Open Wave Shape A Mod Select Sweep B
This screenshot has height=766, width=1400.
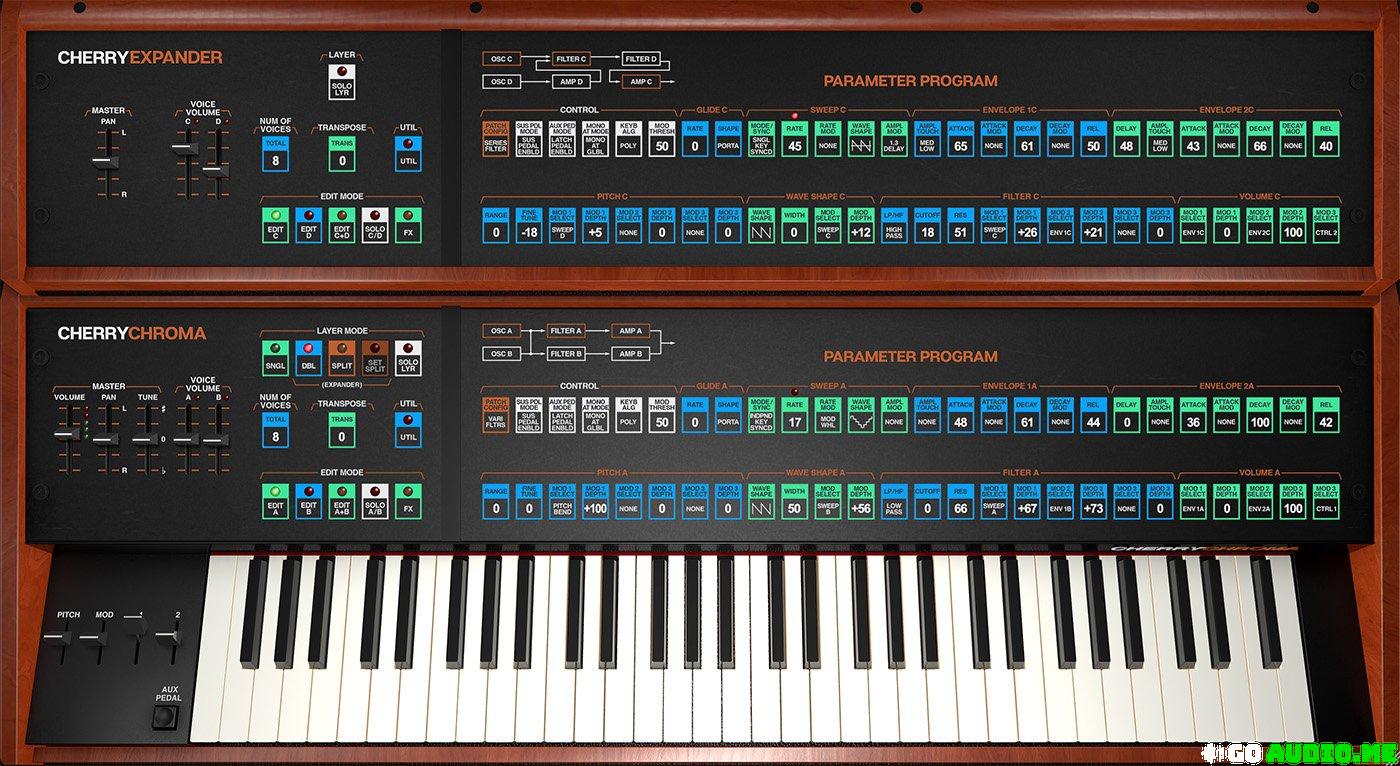[828, 502]
